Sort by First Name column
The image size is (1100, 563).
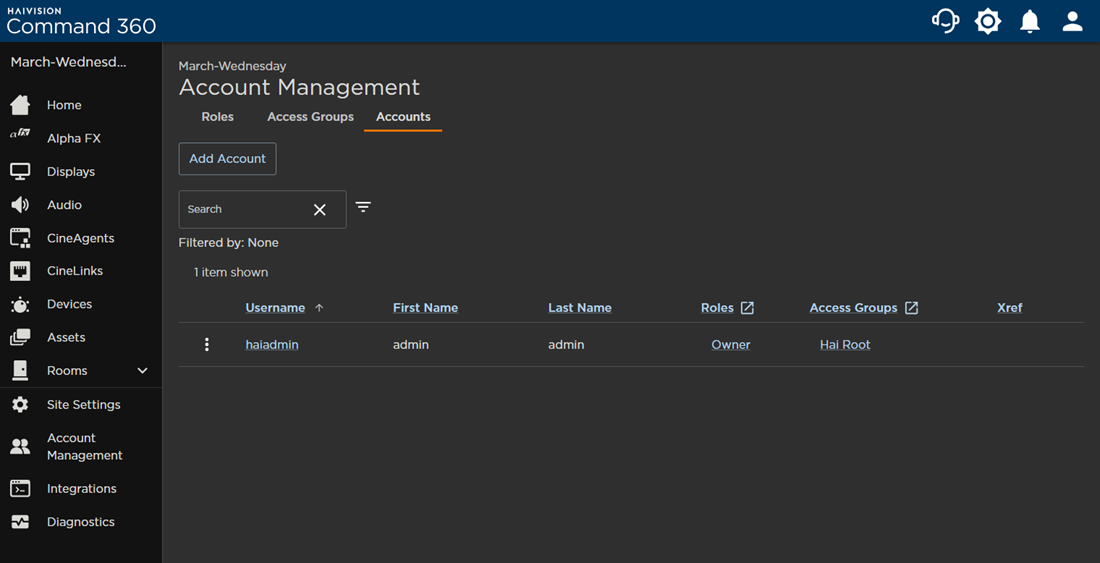point(425,308)
